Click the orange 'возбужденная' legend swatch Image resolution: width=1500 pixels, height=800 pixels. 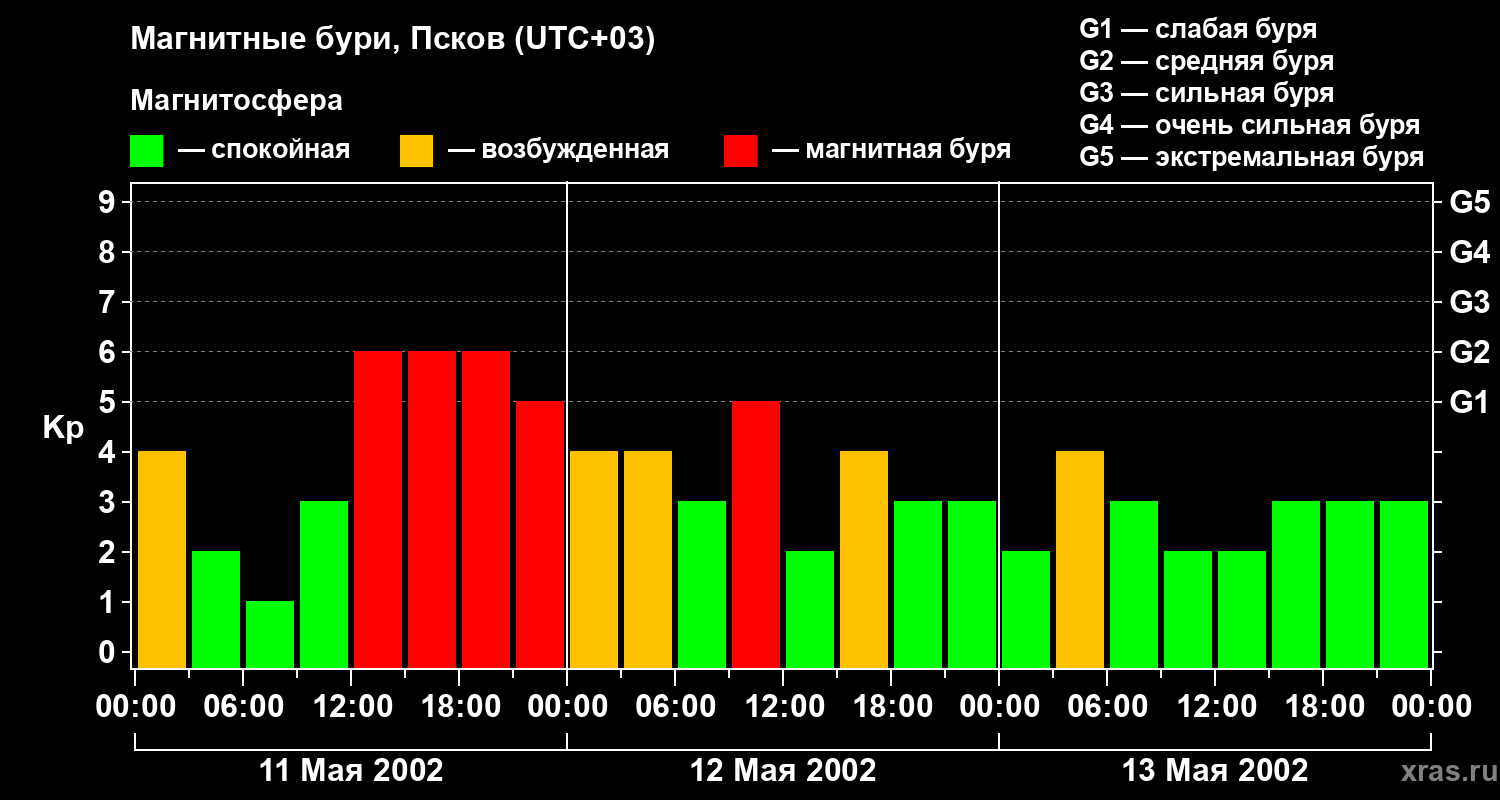pyautogui.click(x=416, y=151)
